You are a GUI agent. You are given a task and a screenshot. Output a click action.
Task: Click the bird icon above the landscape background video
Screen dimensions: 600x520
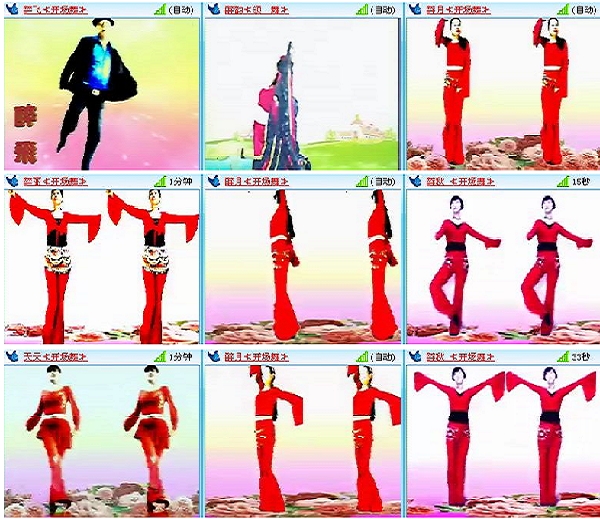coord(213,9)
